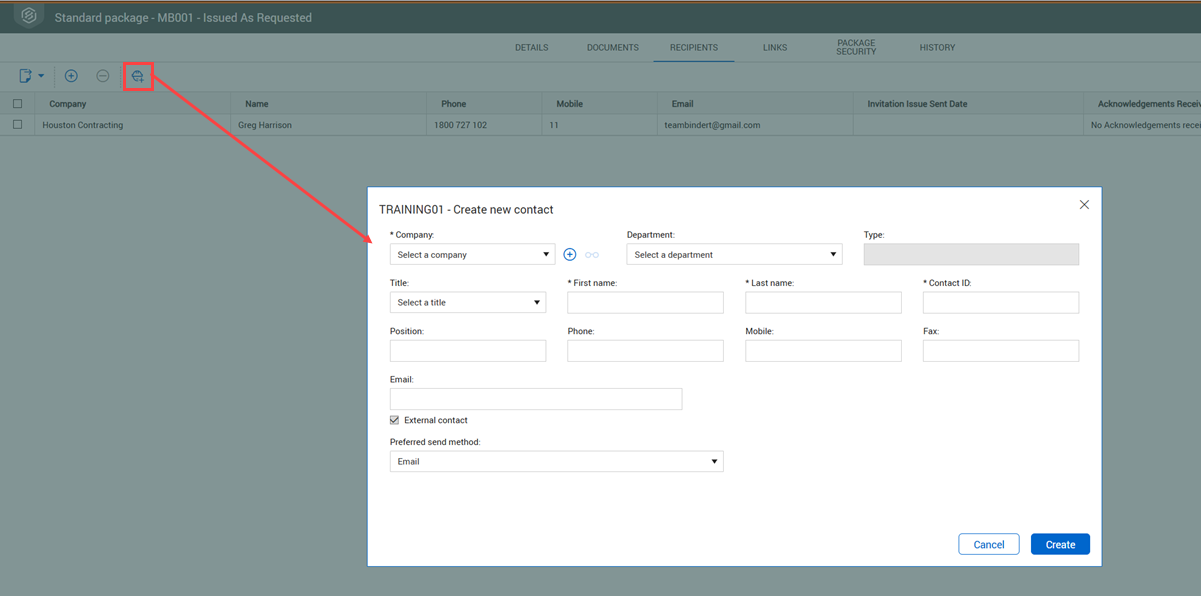Click into the First name field
The height and width of the screenshot is (596, 1201).
click(x=645, y=303)
